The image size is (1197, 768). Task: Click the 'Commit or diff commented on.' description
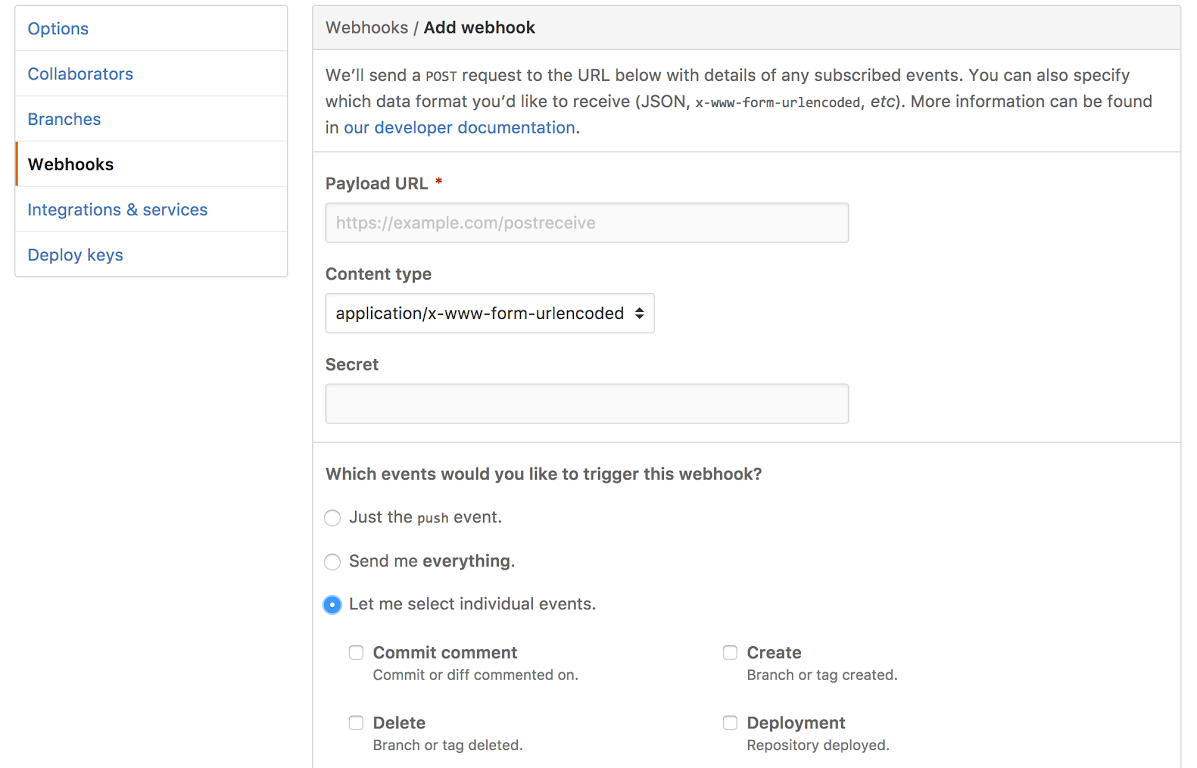(x=475, y=675)
